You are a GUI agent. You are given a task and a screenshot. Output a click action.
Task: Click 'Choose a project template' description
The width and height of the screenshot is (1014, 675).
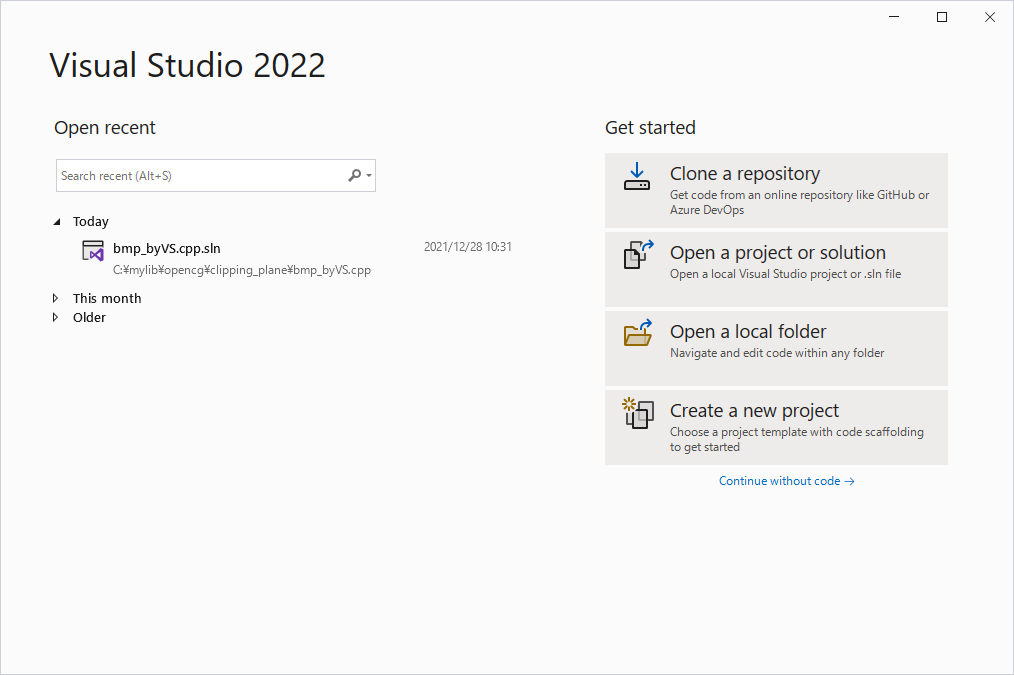pyautogui.click(x=797, y=439)
